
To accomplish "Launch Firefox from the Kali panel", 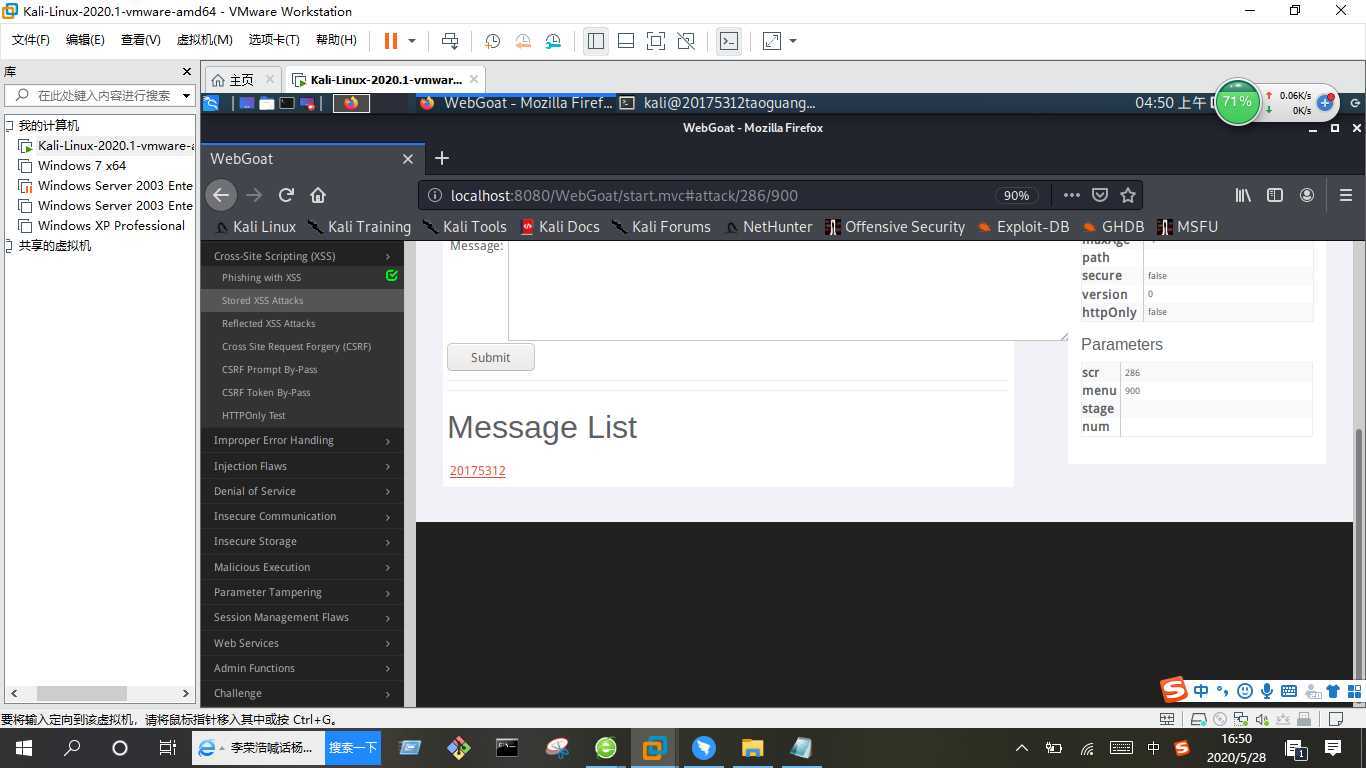I will (x=351, y=103).
